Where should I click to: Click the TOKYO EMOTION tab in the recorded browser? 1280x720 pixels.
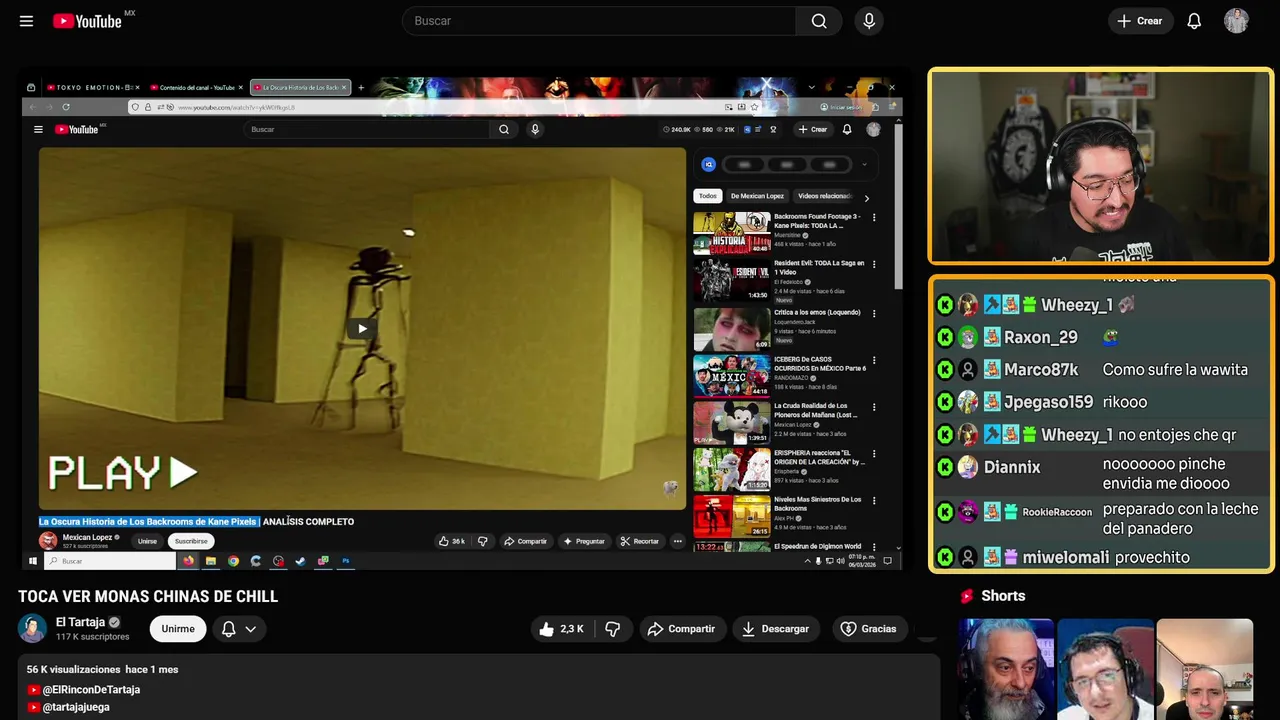(x=91, y=88)
